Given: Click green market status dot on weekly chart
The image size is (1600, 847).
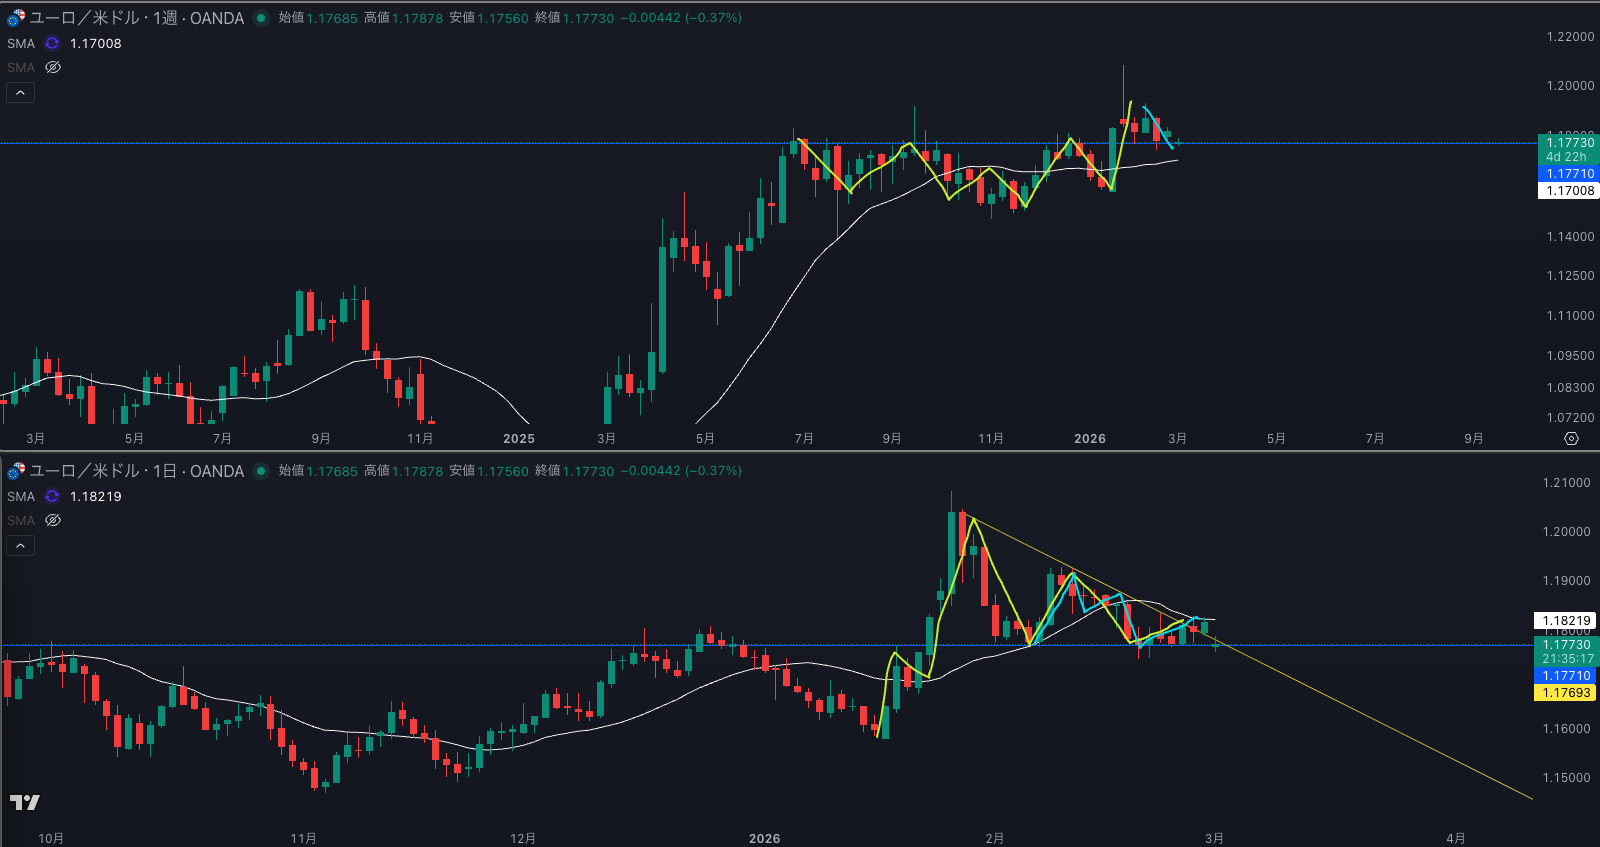Looking at the screenshot, I should coord(261,18).
